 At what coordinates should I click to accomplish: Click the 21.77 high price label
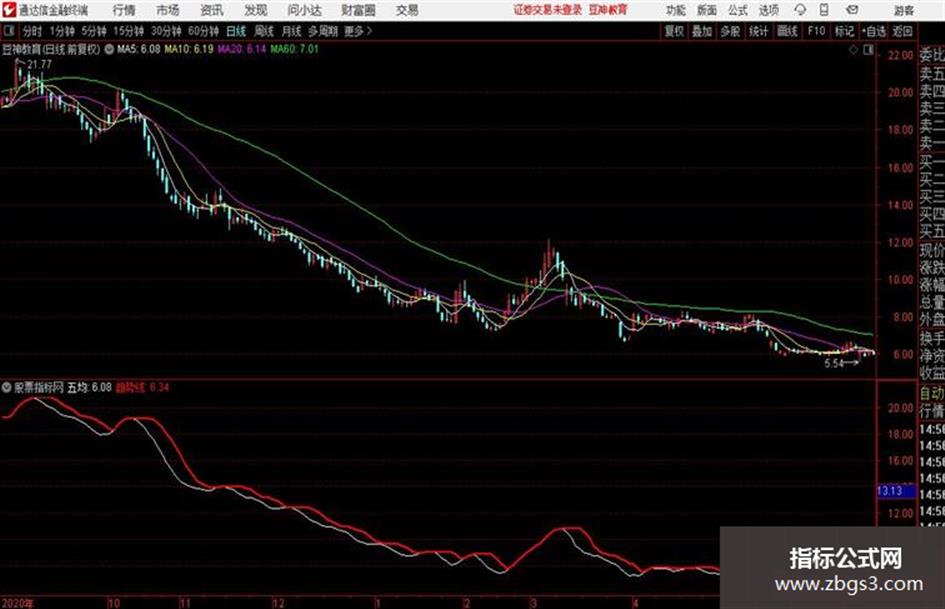point(40,64)
